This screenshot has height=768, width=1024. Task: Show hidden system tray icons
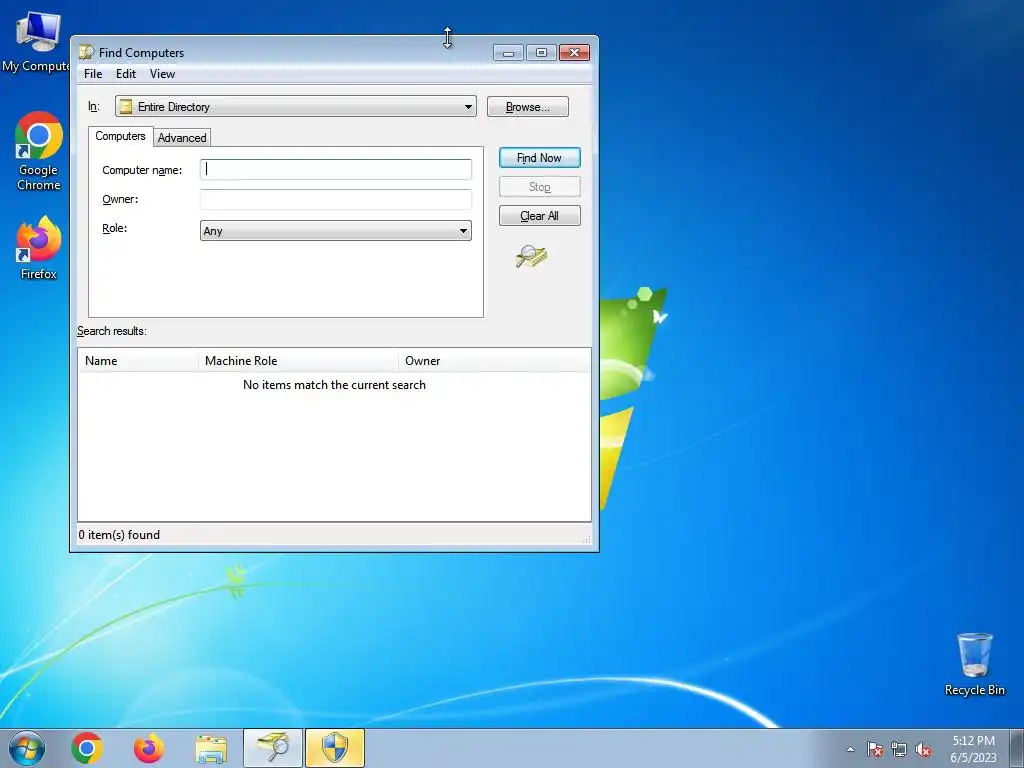tap(850, 749)
